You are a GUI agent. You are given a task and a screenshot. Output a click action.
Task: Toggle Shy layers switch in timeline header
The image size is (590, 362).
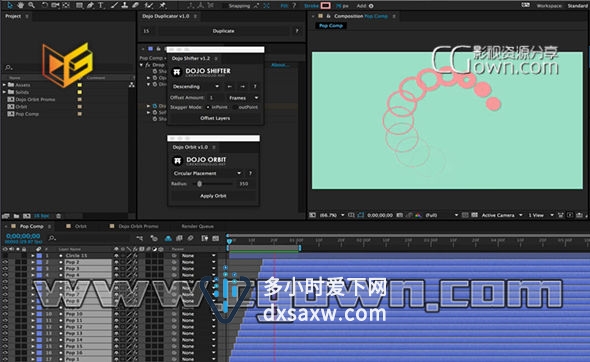click(x=168, y=238)
